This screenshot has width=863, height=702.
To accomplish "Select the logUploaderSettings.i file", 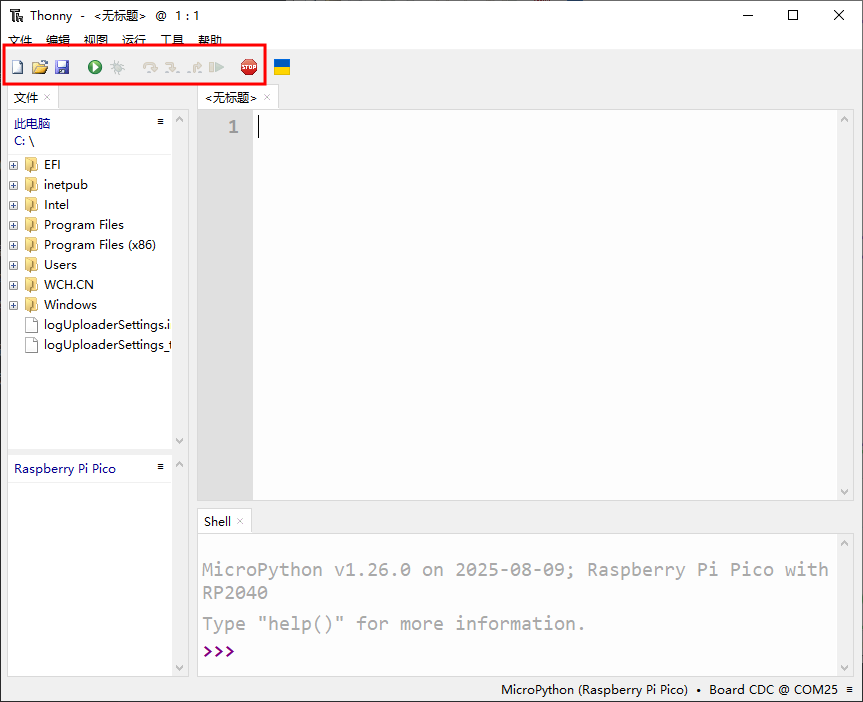I will click(x=90, y=325).
